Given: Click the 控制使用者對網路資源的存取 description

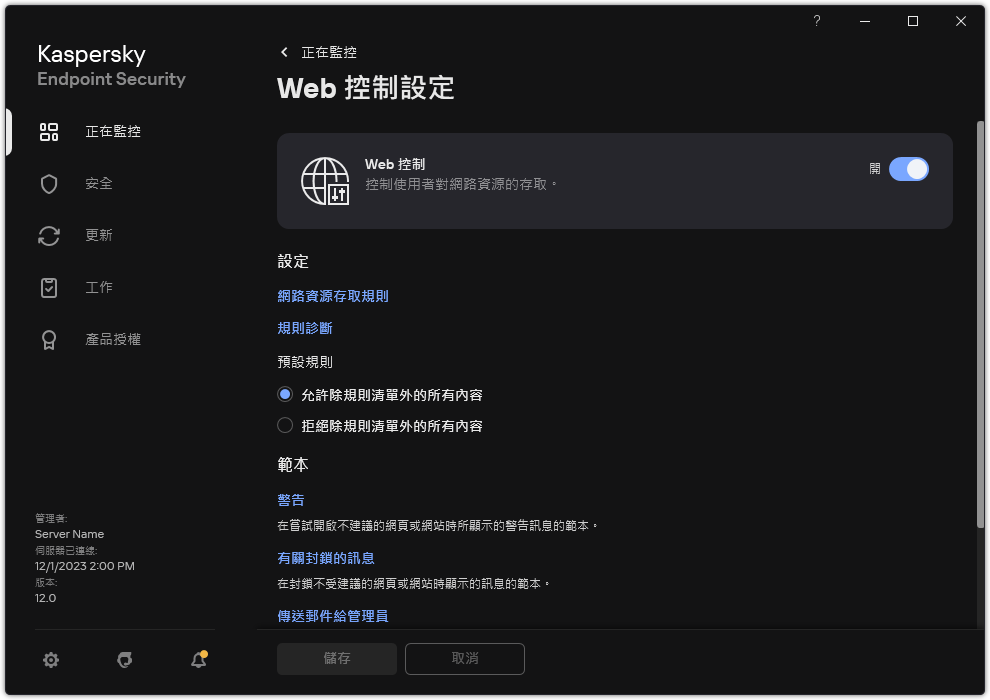Looking at the screenshot, I should (x=462, y=184).
